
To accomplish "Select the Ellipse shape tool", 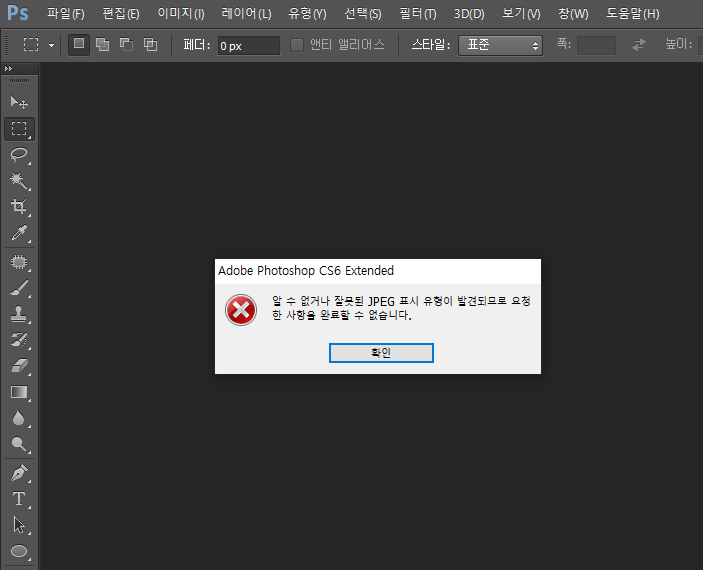I will pyautogui.click(x=19, y=551).
